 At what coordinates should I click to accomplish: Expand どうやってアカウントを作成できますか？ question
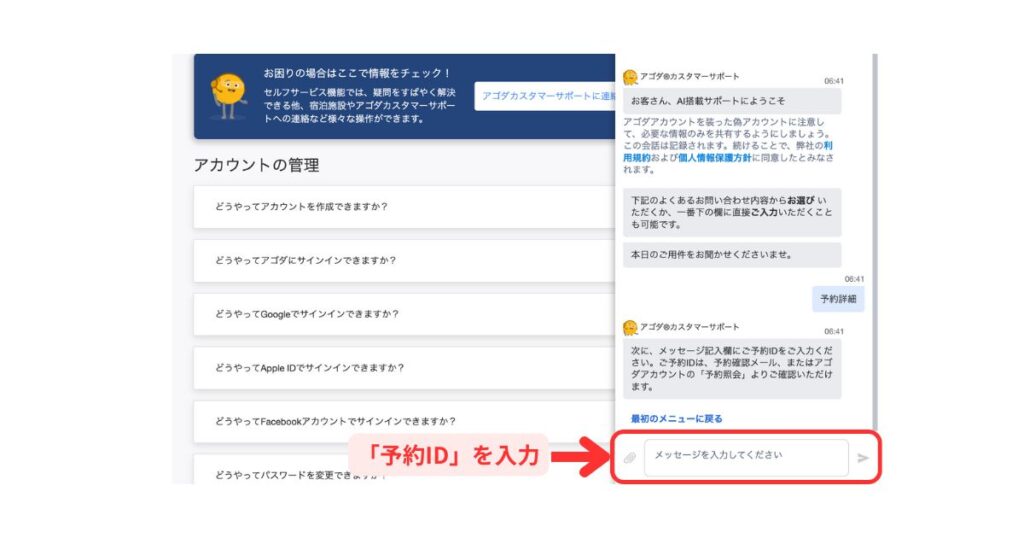(x=404, y=207)
